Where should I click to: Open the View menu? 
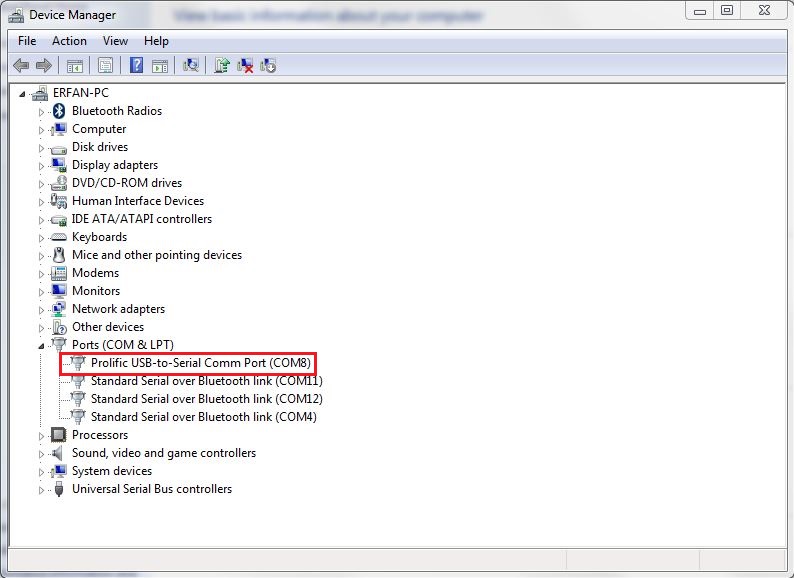coord(115,41)
